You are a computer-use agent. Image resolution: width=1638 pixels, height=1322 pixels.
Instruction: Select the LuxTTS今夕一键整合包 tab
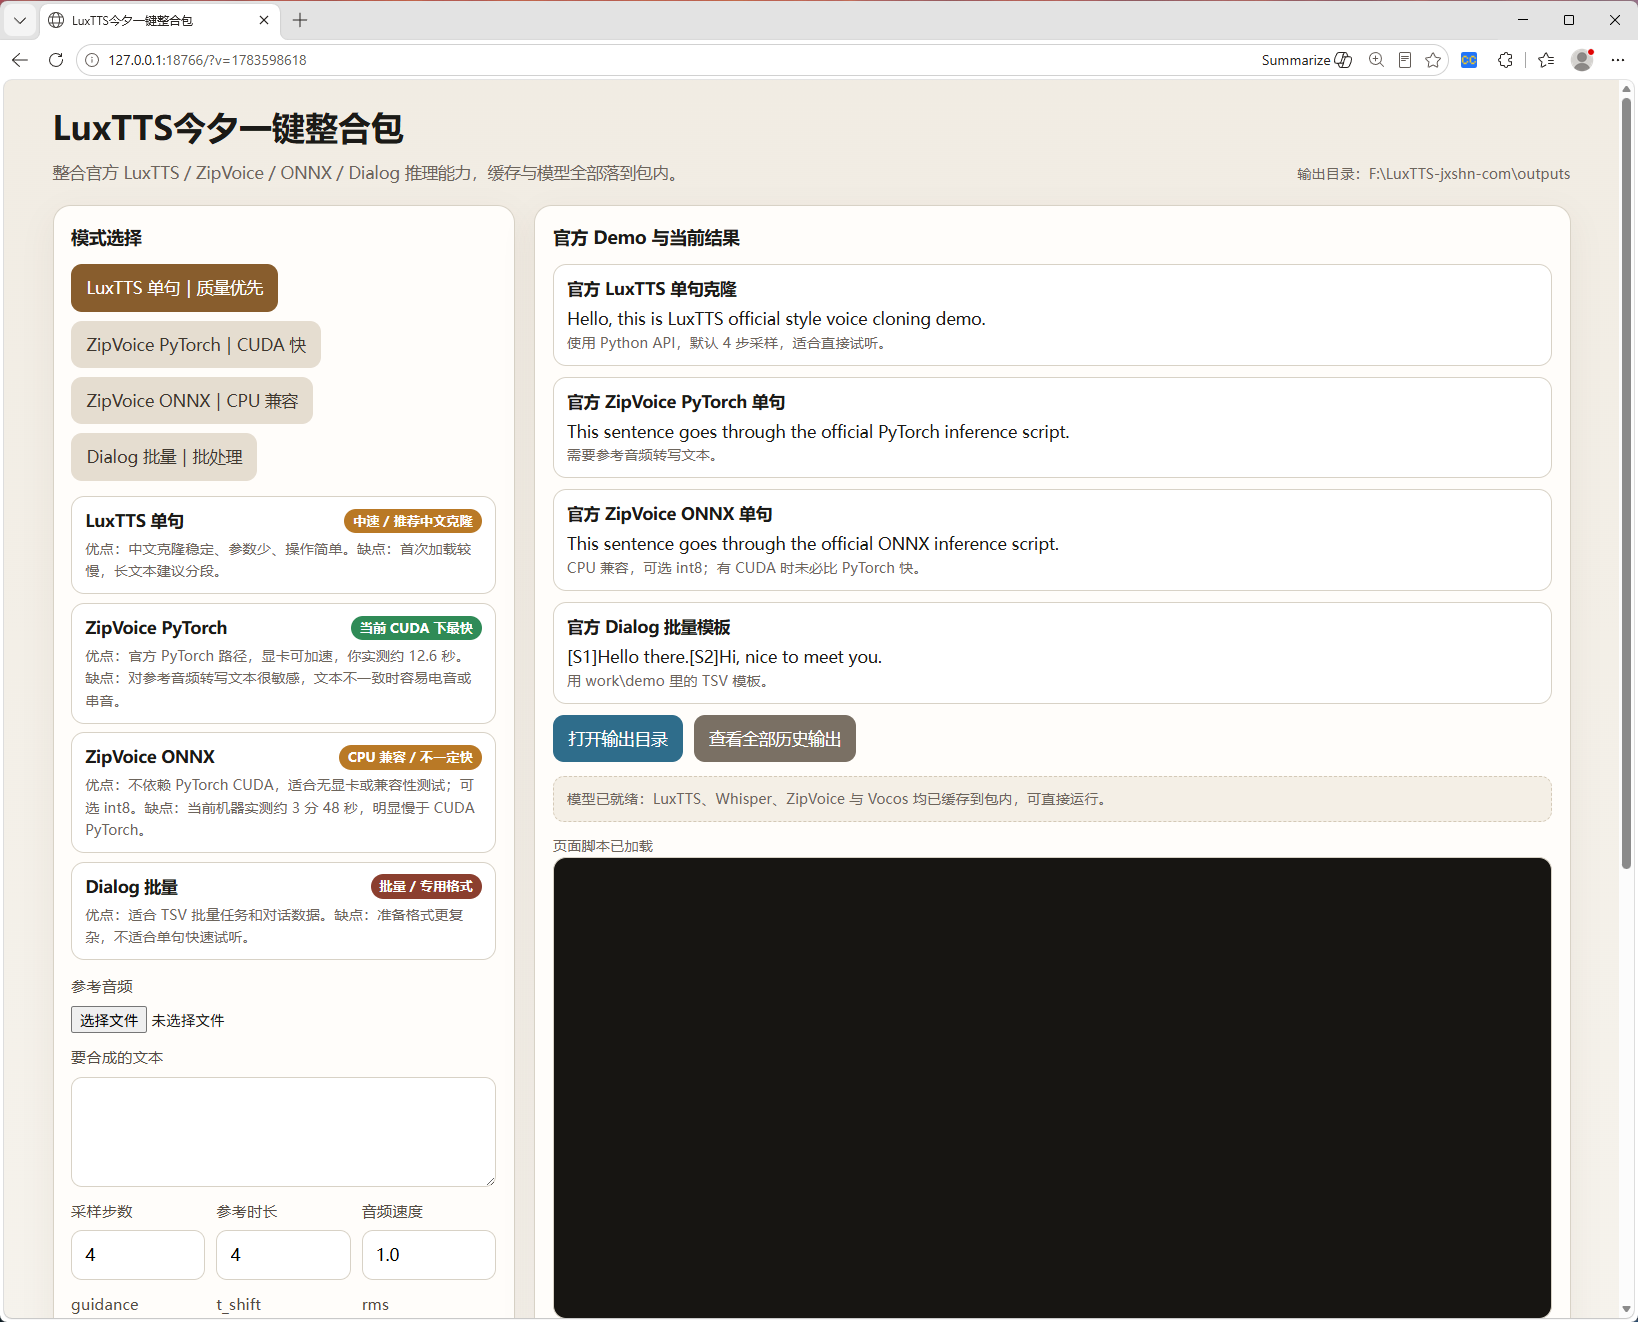160,20
